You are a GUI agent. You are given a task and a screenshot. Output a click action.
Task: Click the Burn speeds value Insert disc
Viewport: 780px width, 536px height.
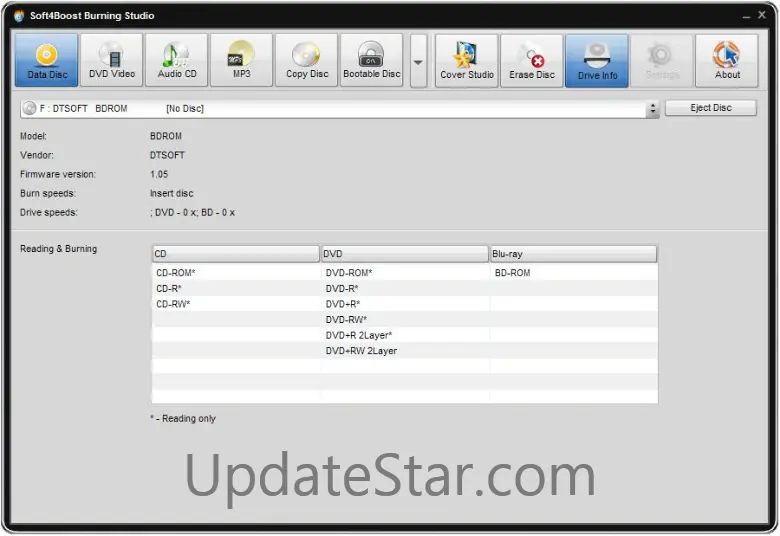[171, 193]
